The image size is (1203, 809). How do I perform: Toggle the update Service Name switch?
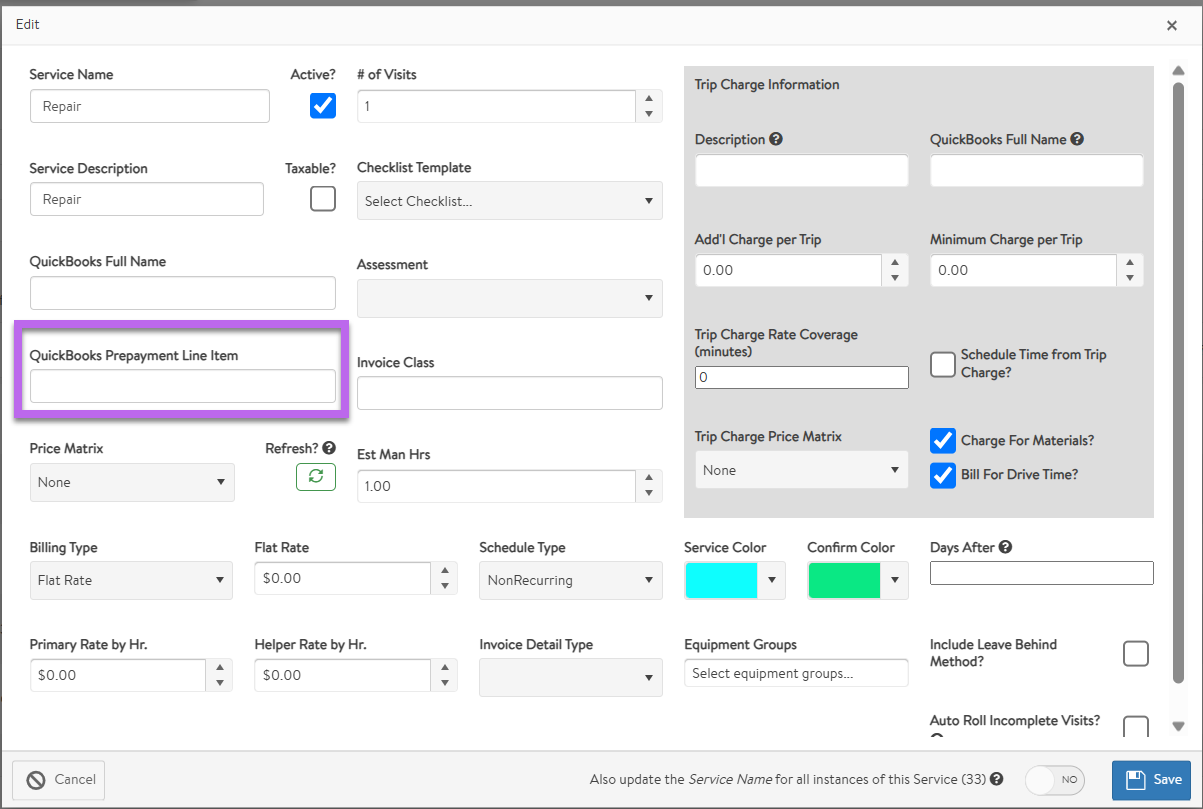pos(1055,780)
